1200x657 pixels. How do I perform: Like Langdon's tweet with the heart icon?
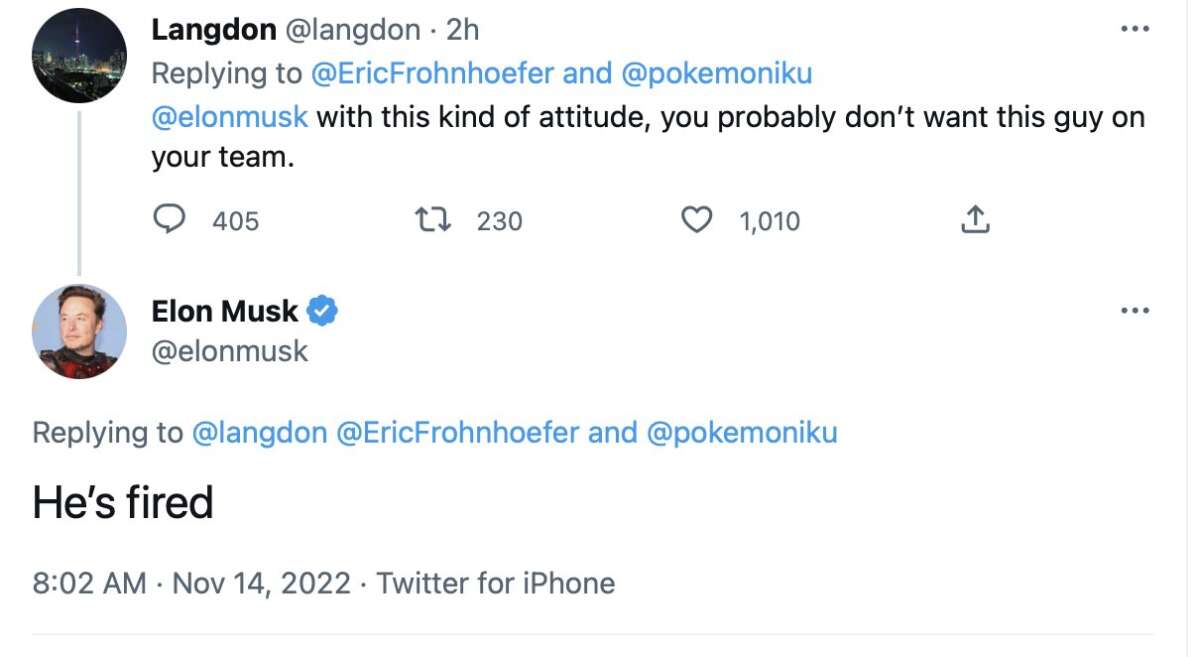695,220
